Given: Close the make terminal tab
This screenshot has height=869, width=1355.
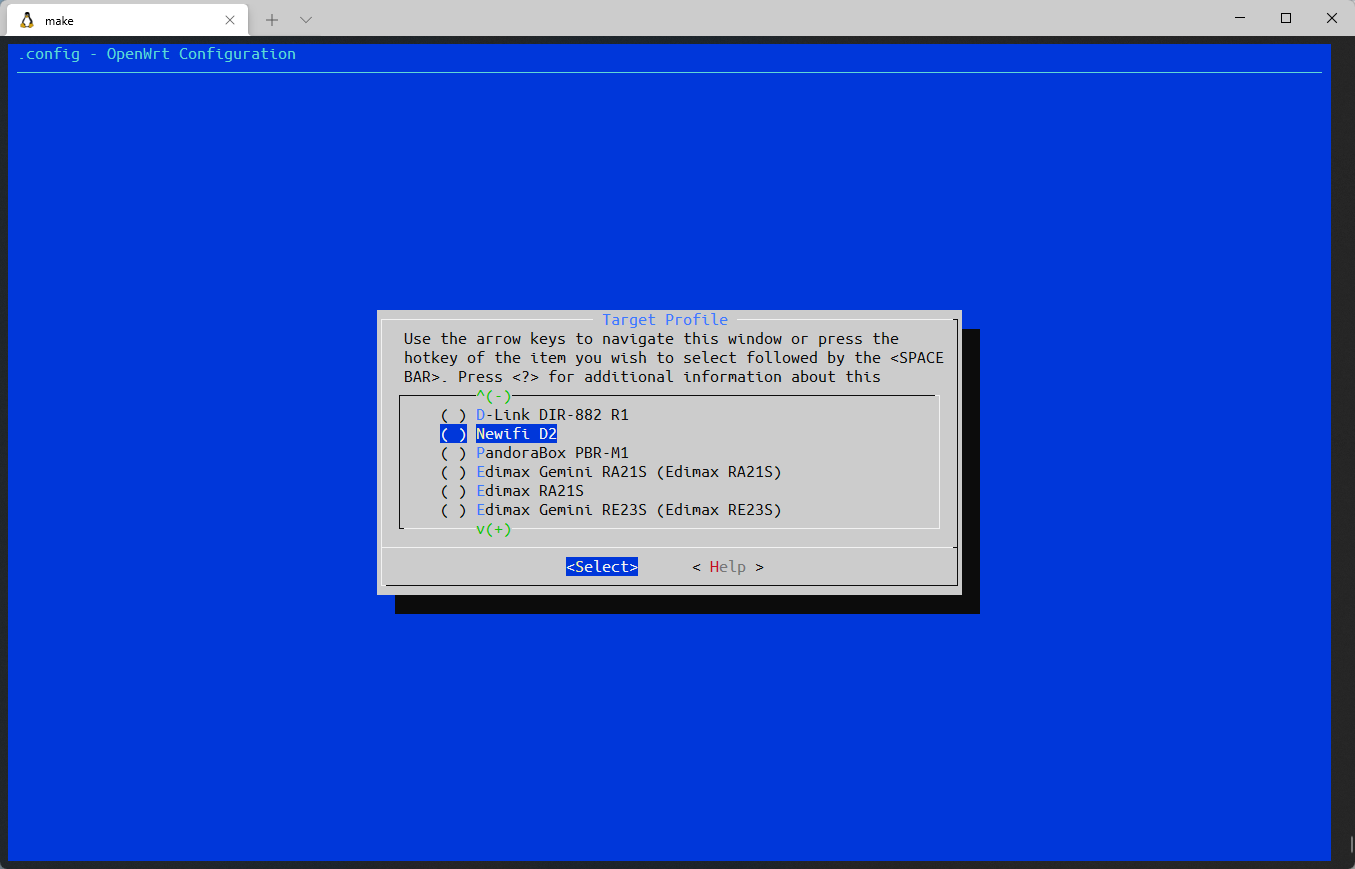Looking at the screenshot, I should 230,19.
